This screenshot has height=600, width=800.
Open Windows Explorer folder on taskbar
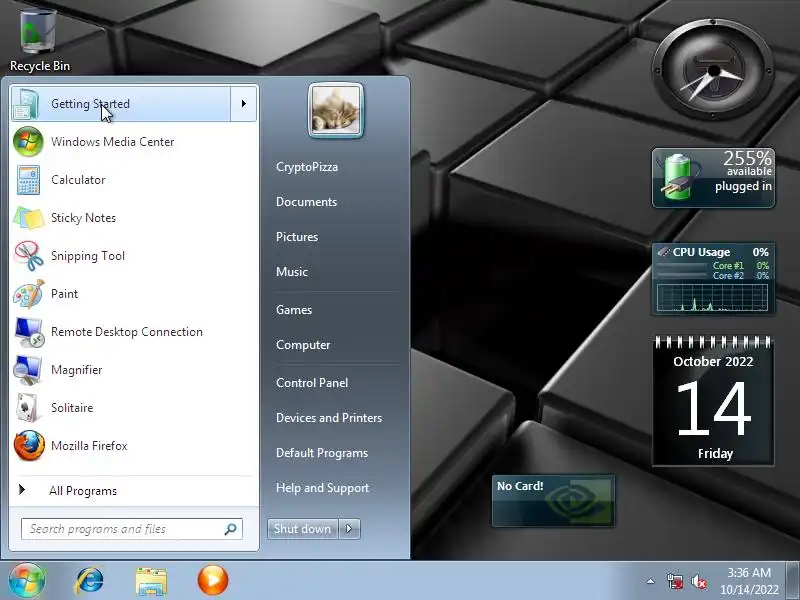151,581
